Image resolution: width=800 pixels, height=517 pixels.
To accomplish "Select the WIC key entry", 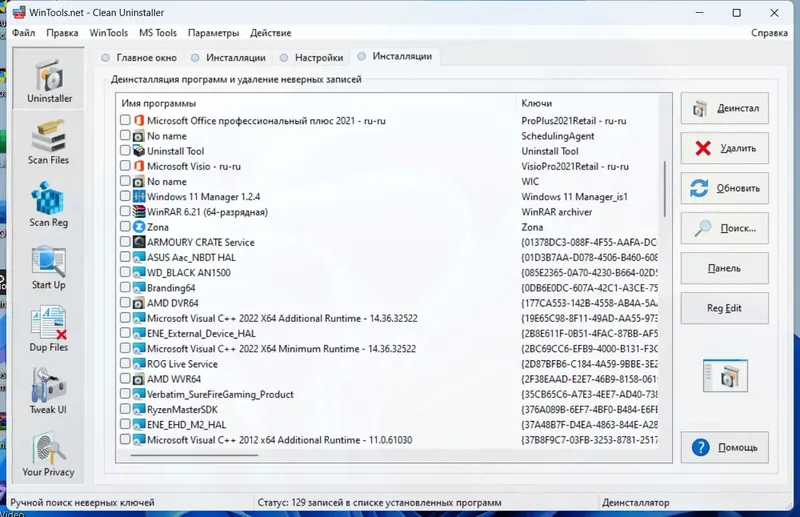I will click(x=530, y=181).
